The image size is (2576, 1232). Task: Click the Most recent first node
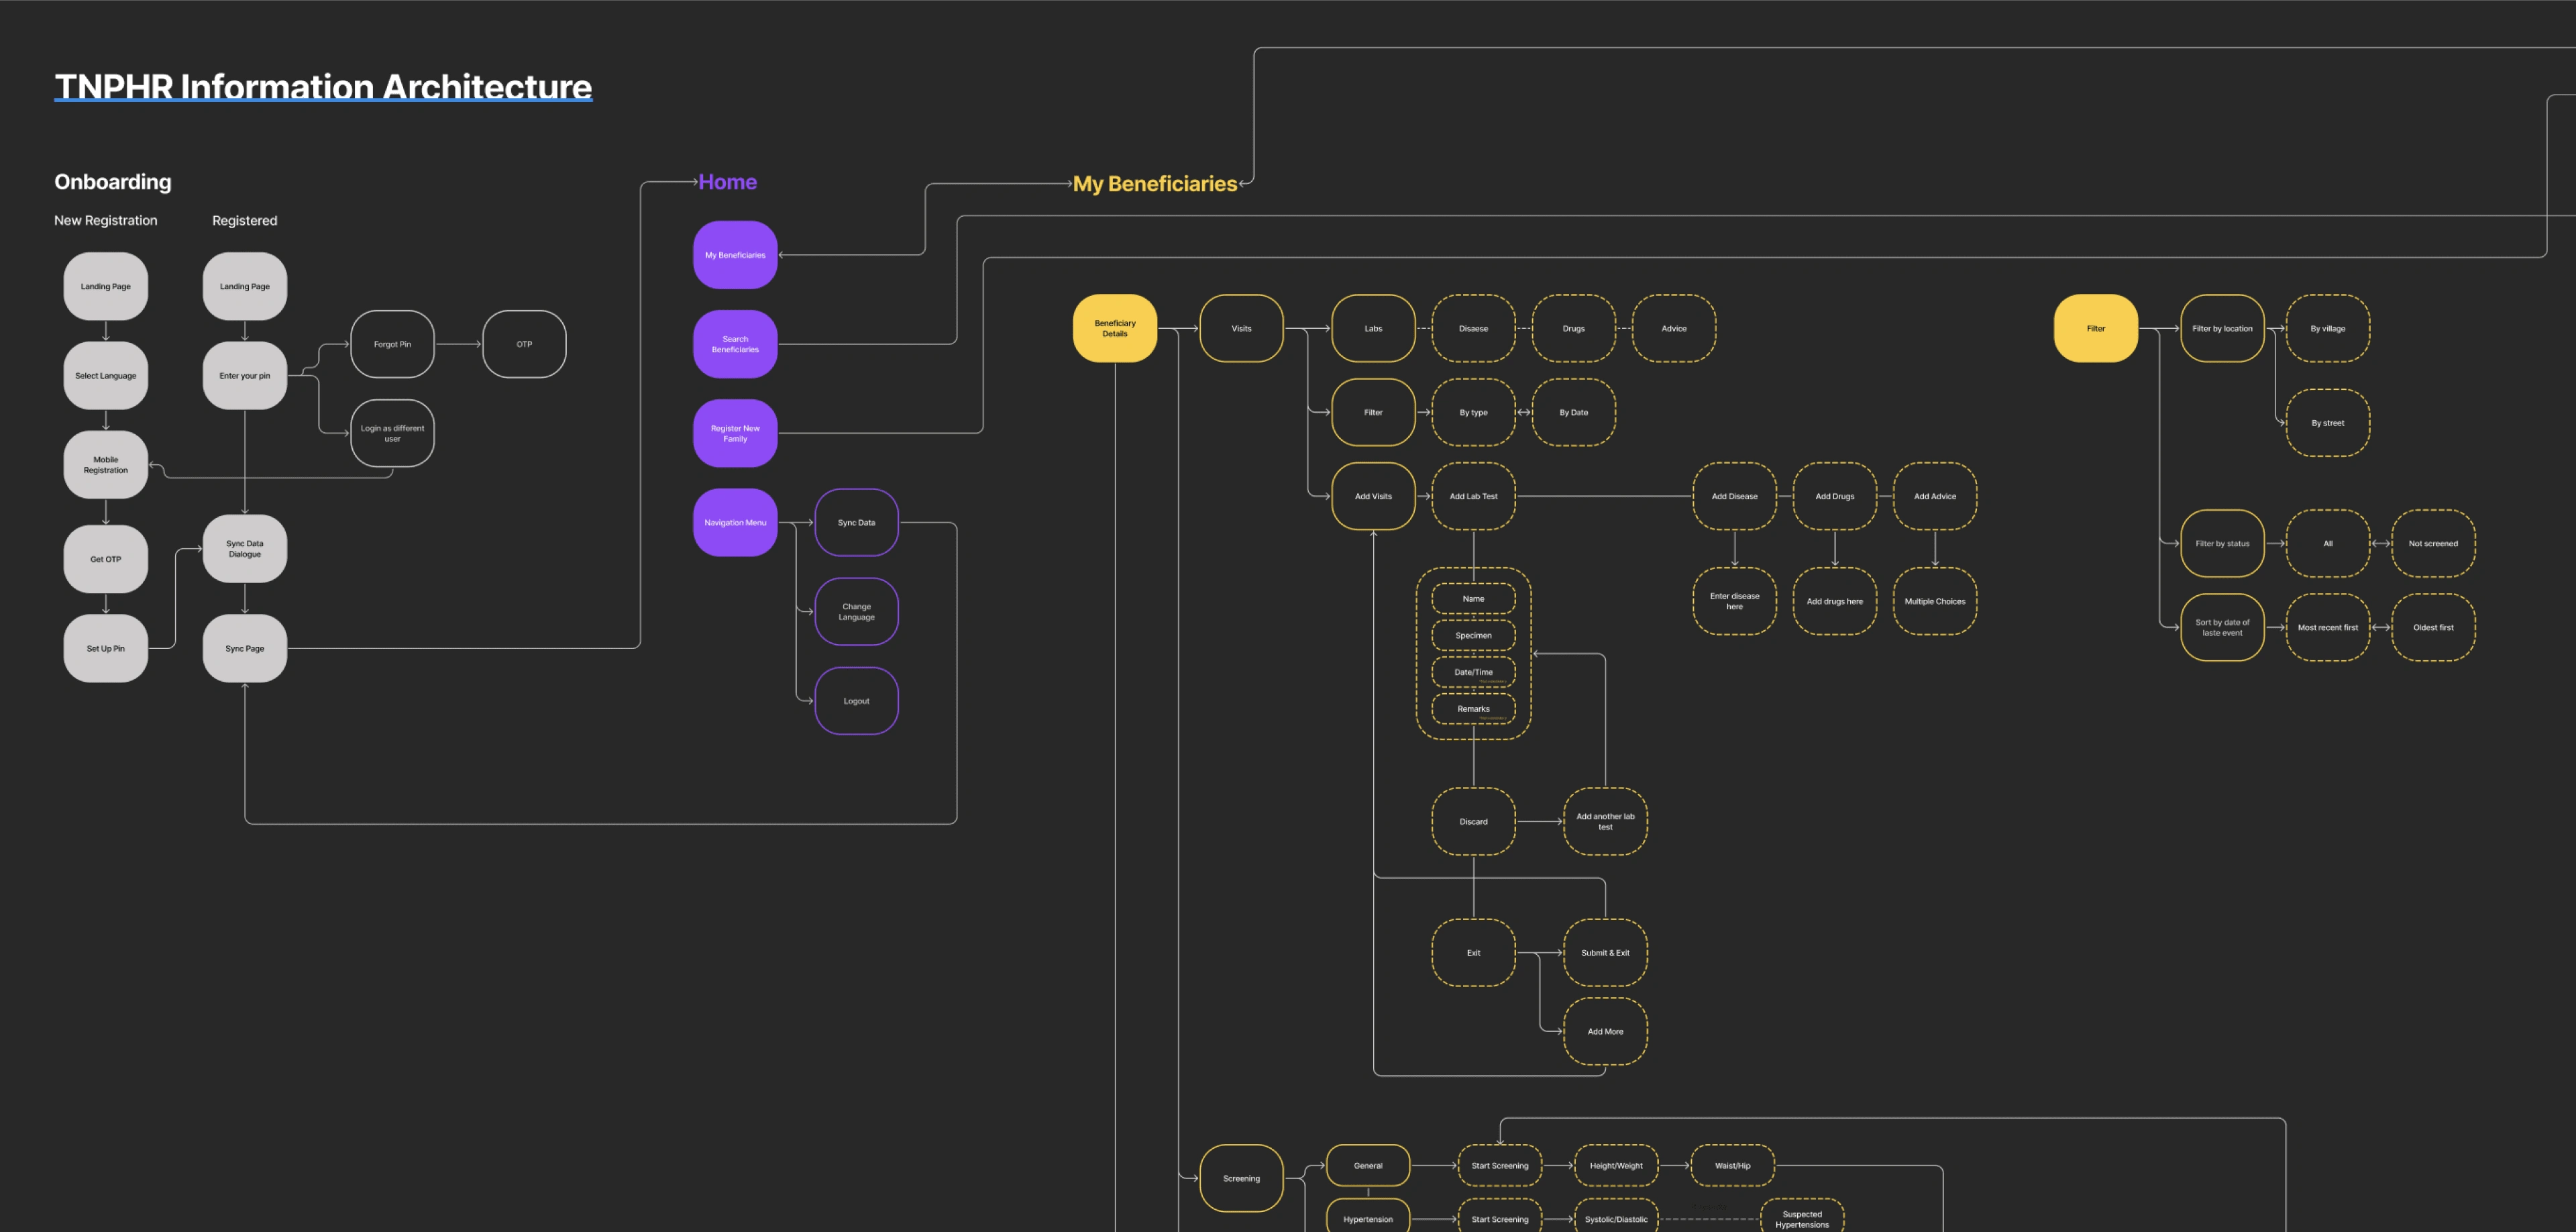2327,628
